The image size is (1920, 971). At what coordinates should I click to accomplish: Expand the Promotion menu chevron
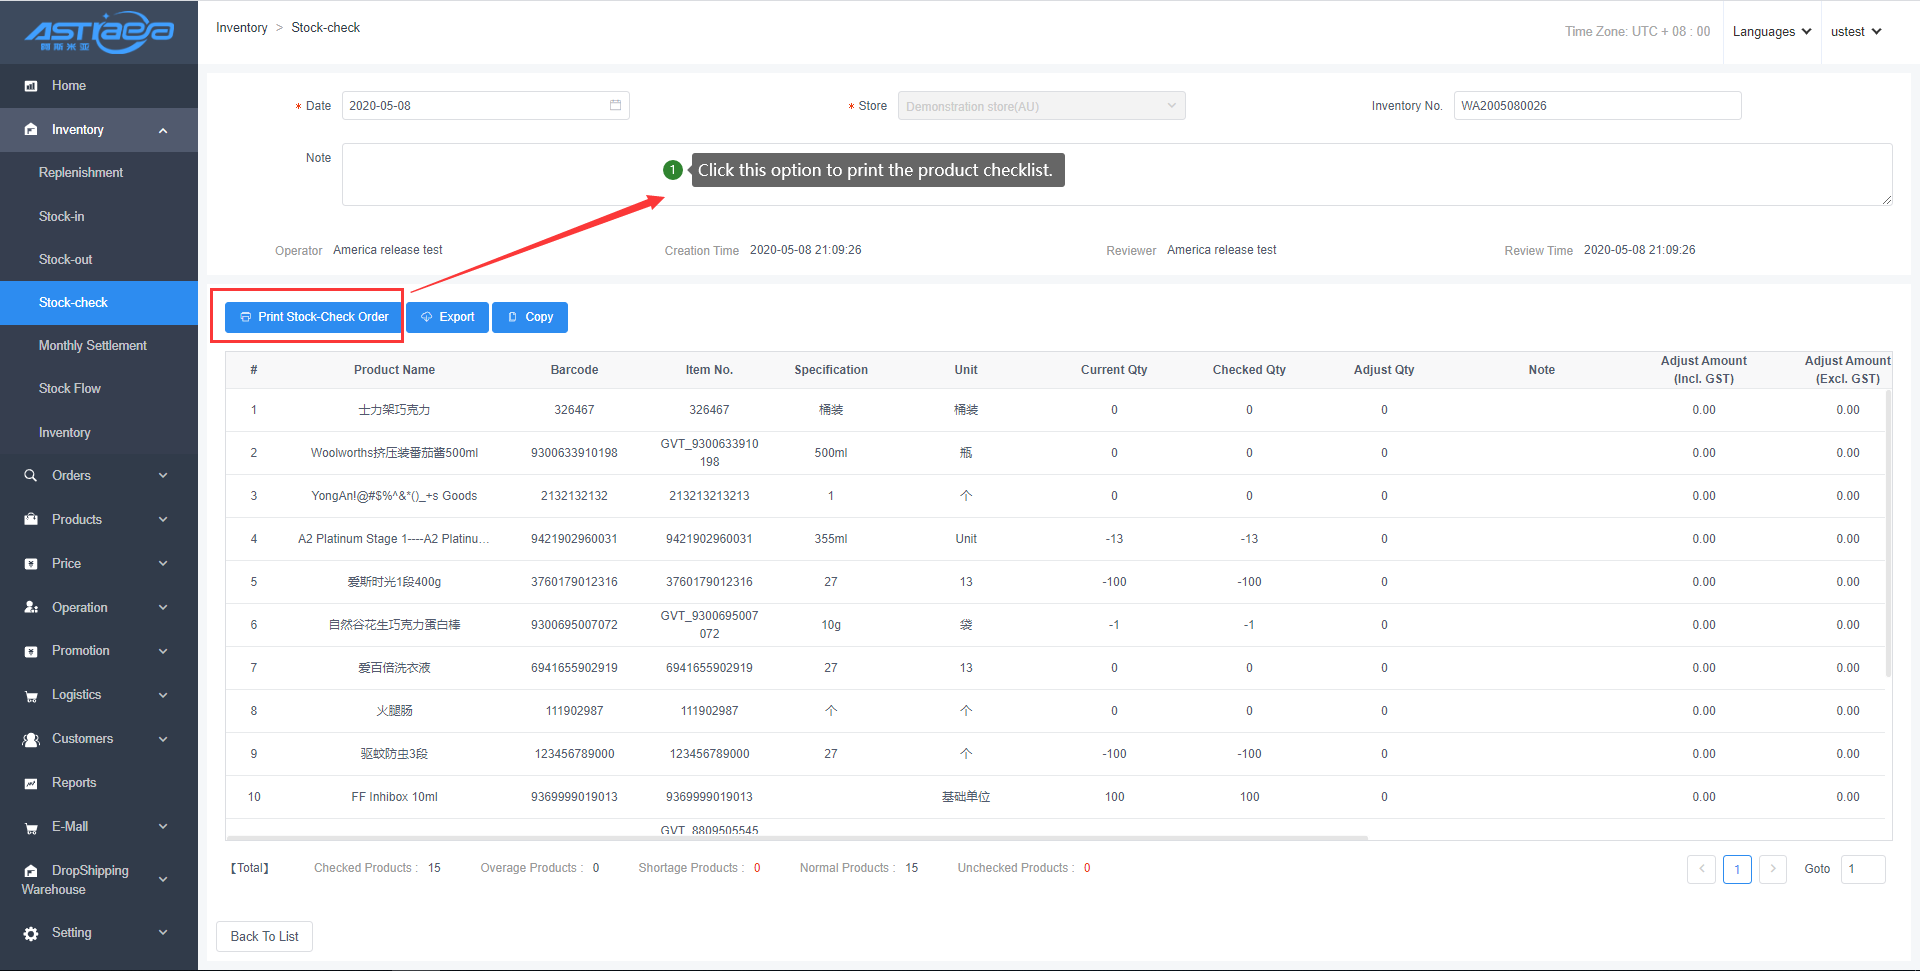[x=163, y=651]
